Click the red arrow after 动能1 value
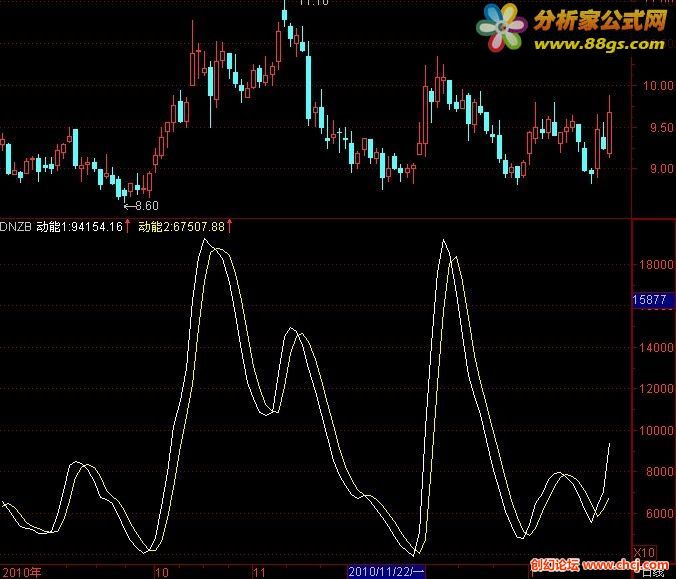This screenshot has height=579, width=676. pyautogui.click(x=128, y=226)
